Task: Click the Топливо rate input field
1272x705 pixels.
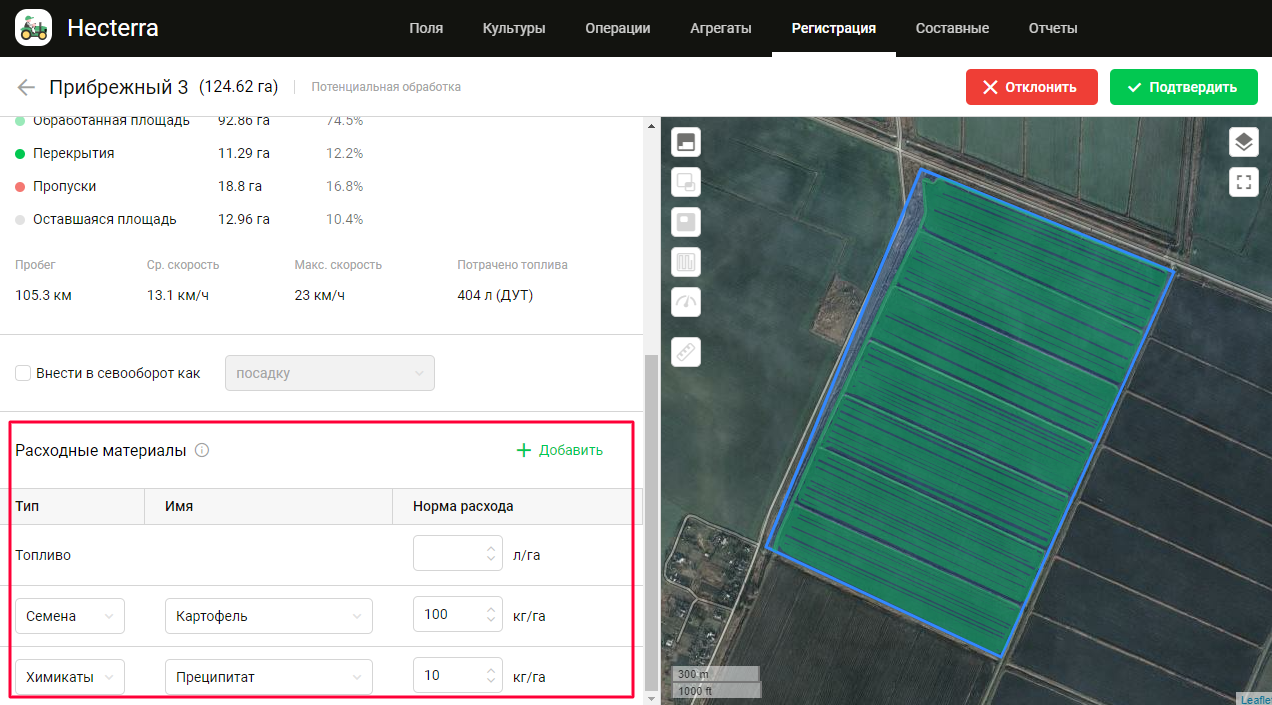Action: click(448, 554)
